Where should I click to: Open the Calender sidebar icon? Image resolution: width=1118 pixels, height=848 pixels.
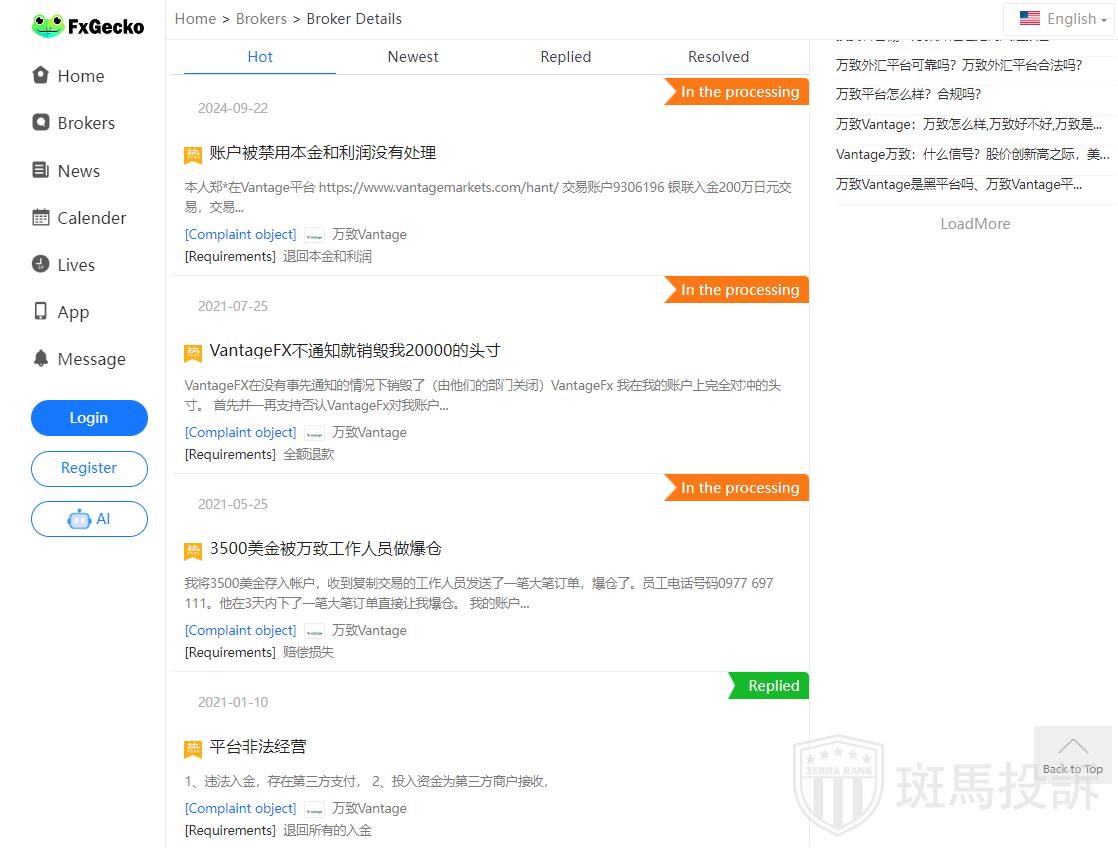tap(41, 217)
